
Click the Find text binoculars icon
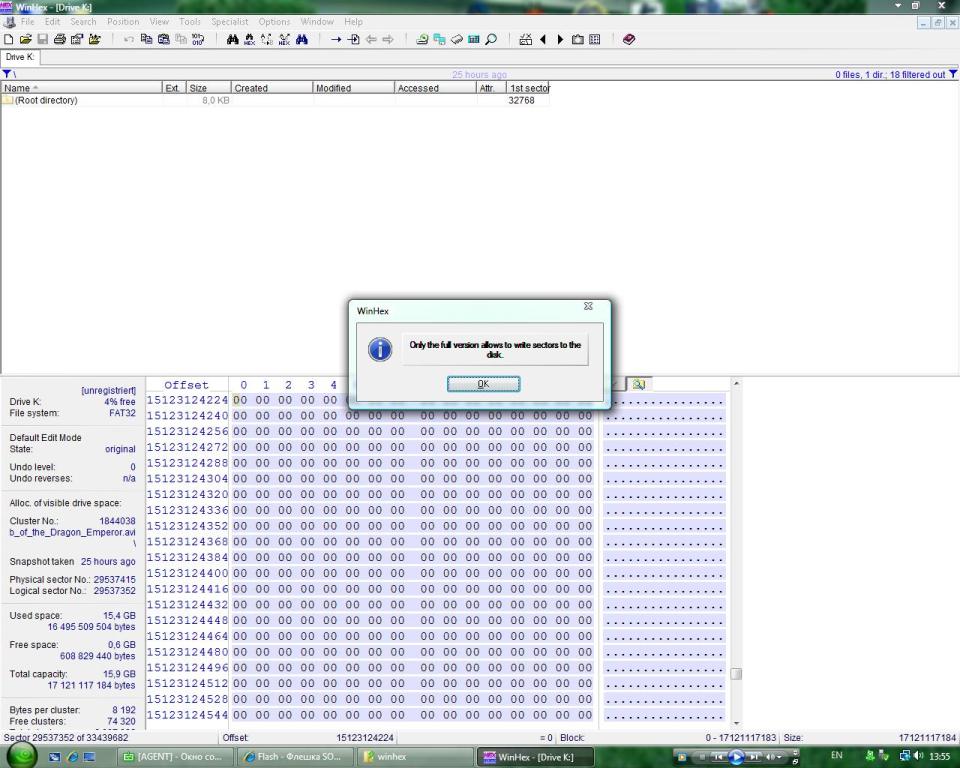[x=233, y=39]
